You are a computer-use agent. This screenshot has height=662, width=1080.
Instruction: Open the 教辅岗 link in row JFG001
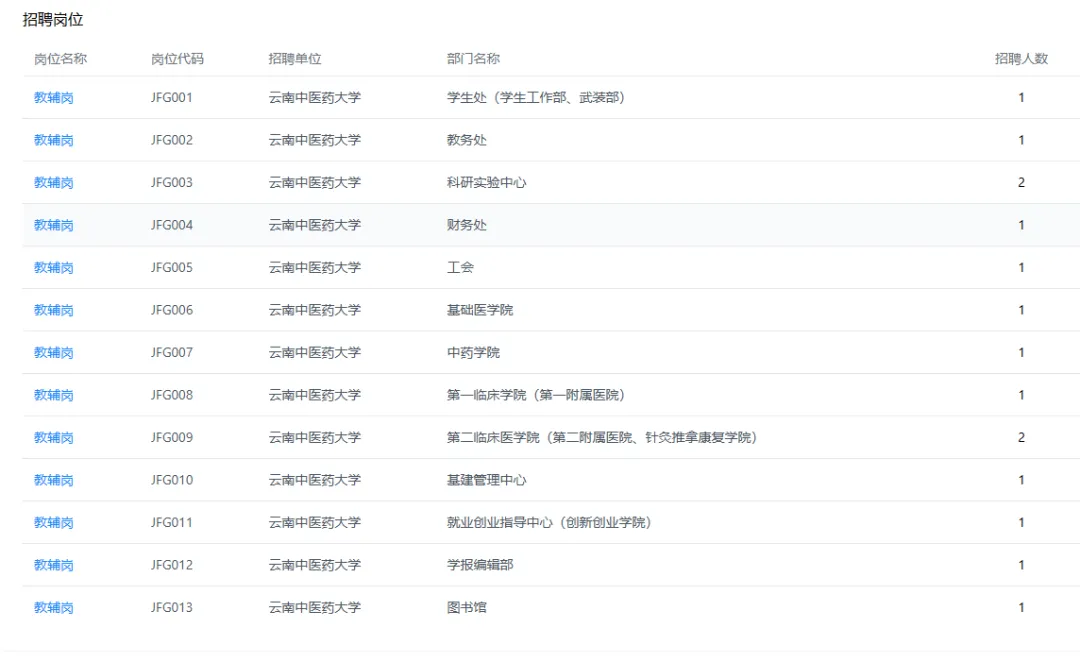click(x=54, y=98)
